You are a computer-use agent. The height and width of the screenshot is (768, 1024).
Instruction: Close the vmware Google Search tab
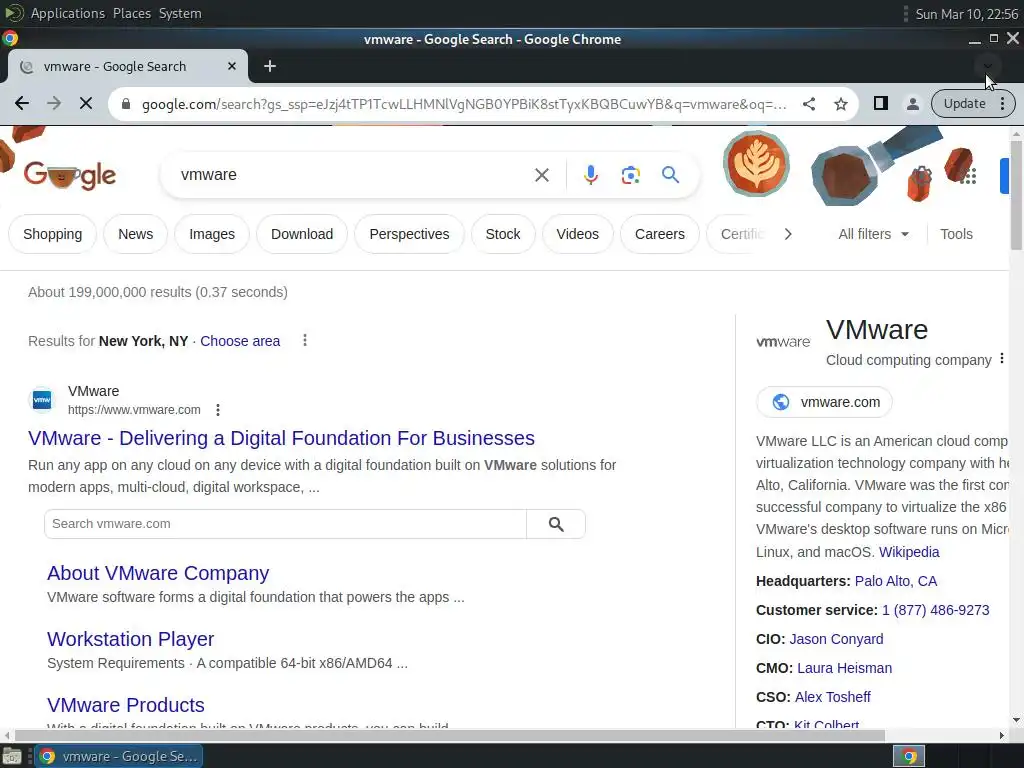pyautogui.click(x=232, y=66)
